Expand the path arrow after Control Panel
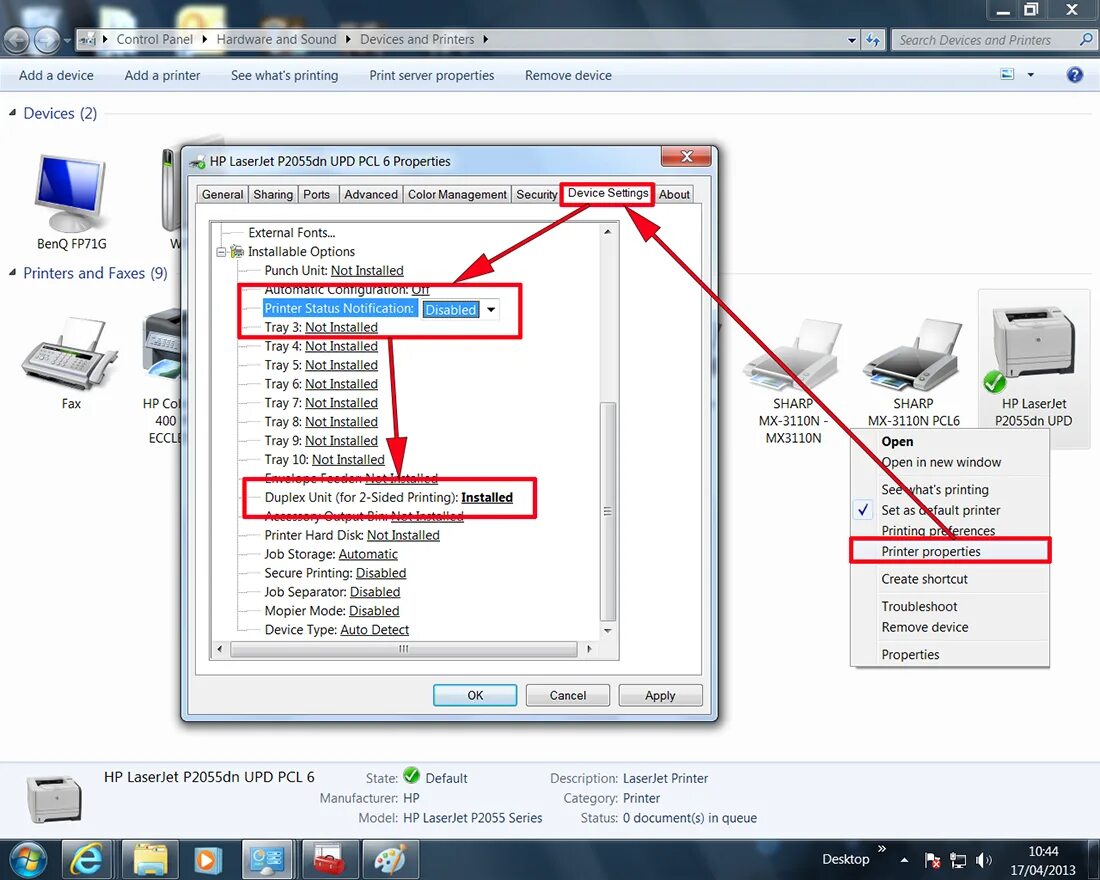1100x880 pixels. (x=204, y=39)
